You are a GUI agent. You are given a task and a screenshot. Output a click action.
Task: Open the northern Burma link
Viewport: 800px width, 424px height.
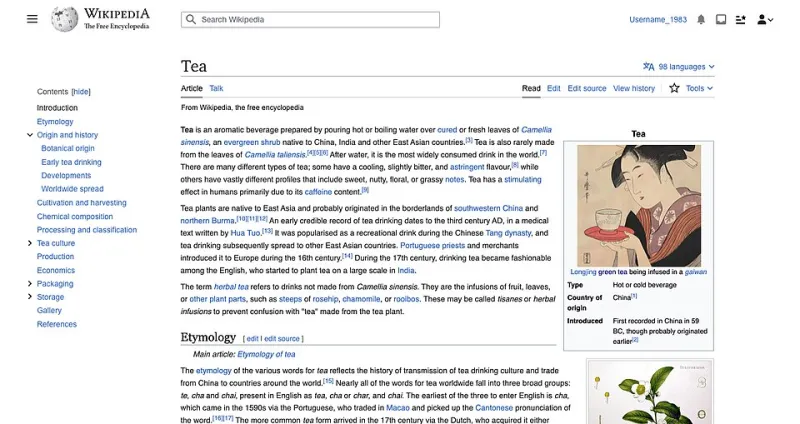(207, 220)
